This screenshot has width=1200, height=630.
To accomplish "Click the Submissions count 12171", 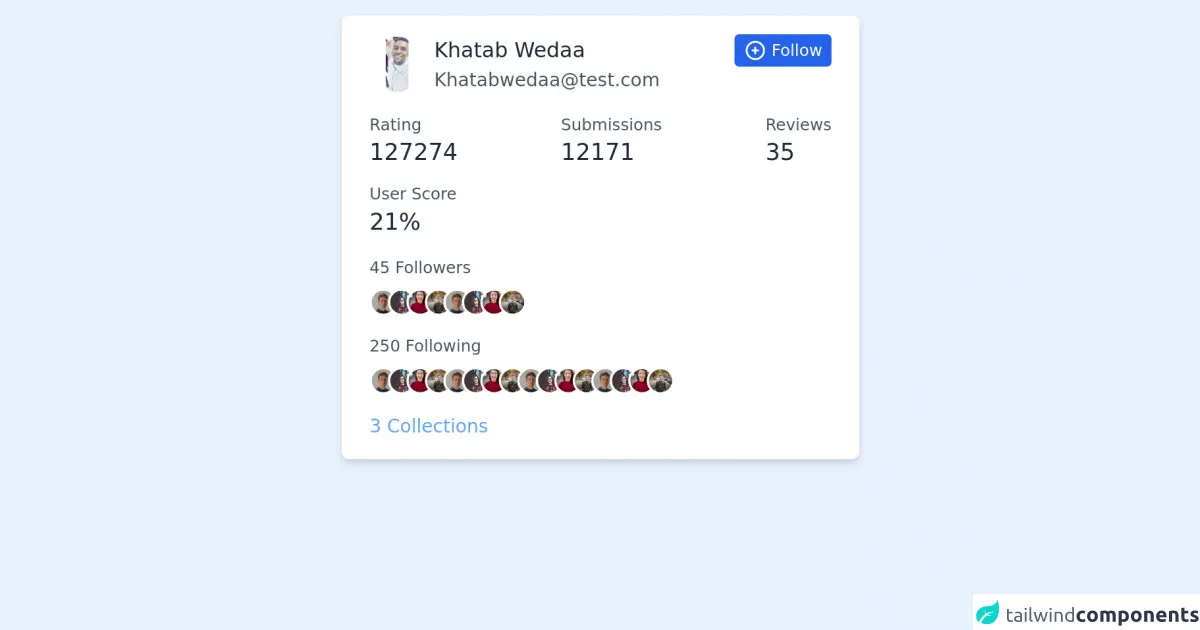I will tap(597, 152).
